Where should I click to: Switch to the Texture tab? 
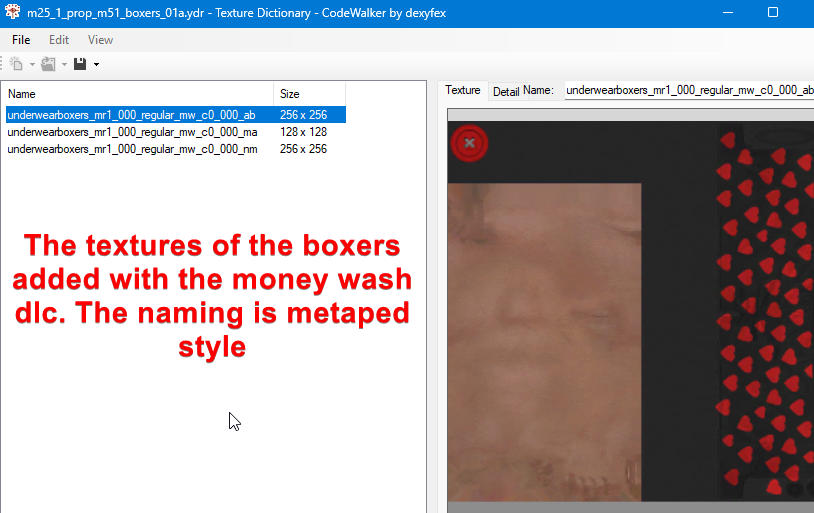pos(463,90)
